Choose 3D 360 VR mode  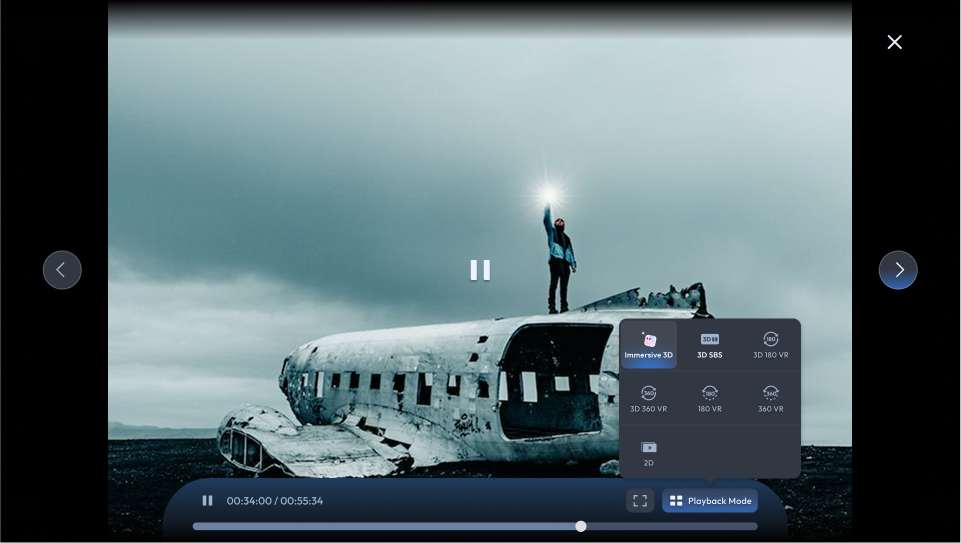point(648,398)
